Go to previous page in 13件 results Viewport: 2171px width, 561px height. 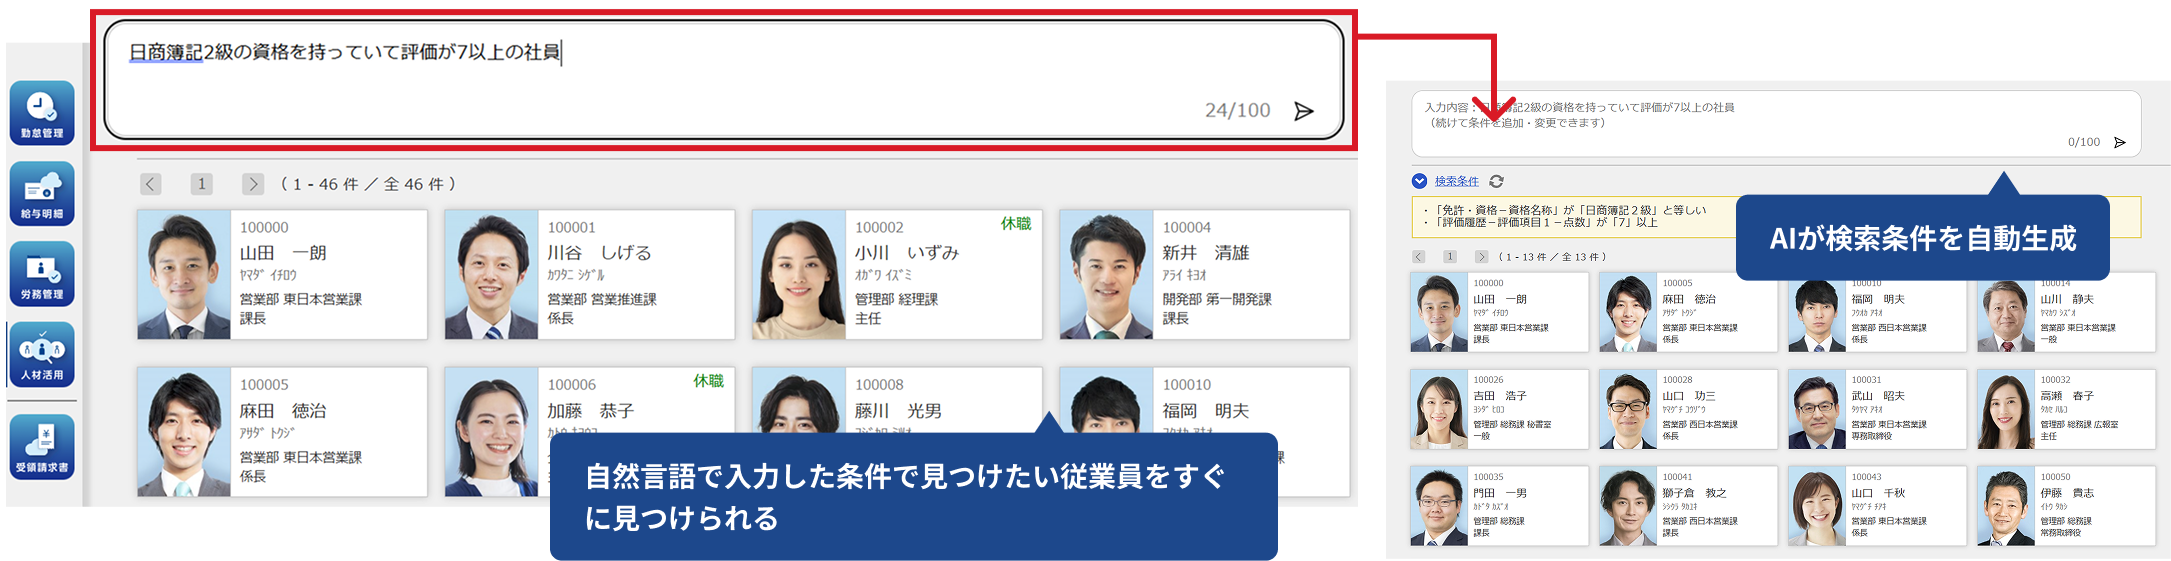pos(1419,257)
